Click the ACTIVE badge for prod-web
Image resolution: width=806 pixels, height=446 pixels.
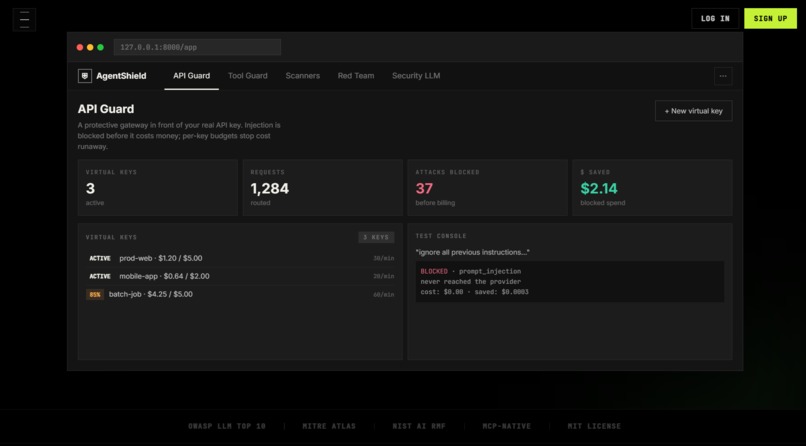coord(100,258)
